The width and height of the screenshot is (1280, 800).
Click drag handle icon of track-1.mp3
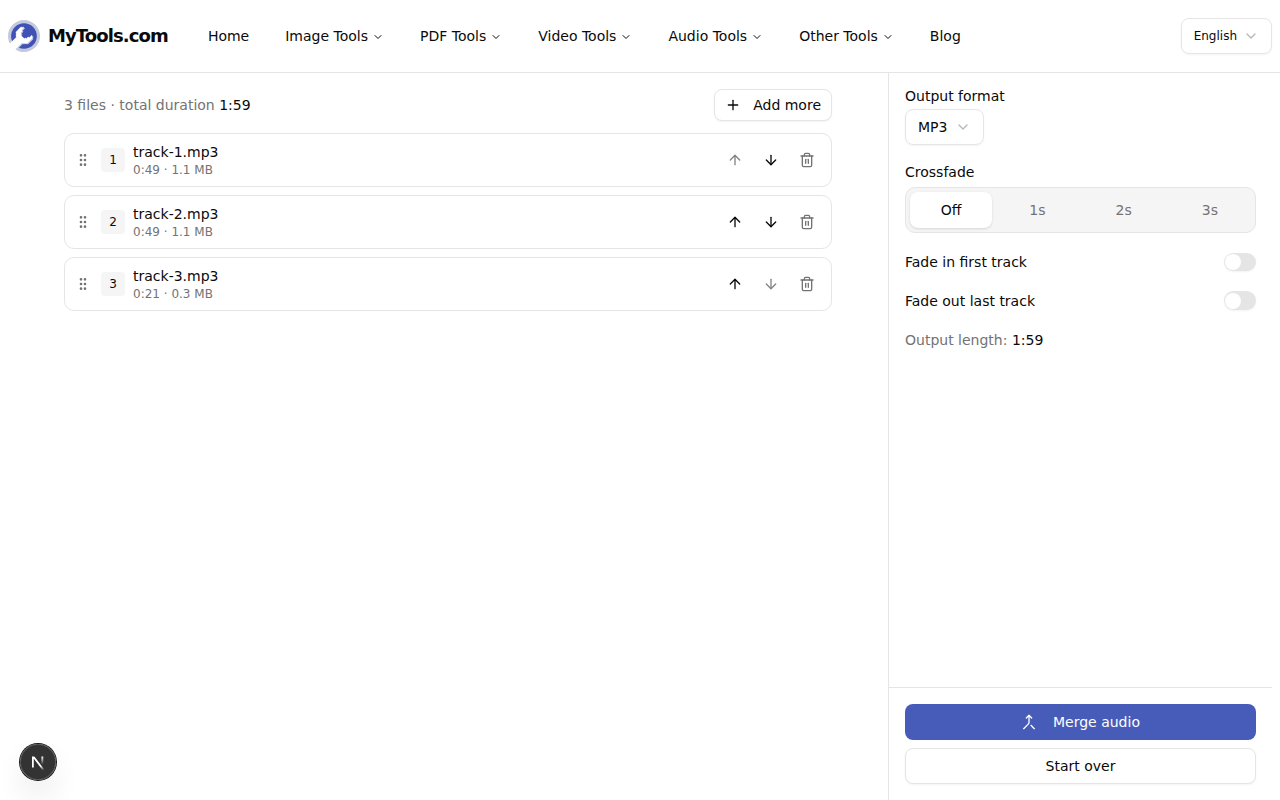click(83, 160)
